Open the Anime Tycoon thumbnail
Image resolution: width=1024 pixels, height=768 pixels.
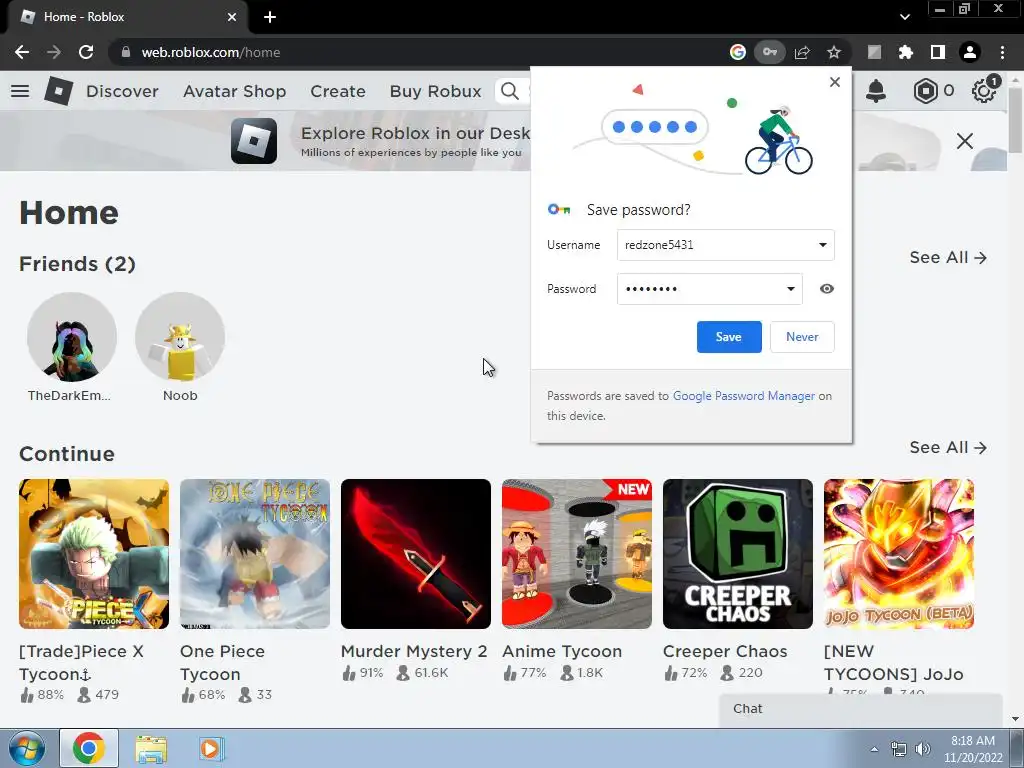(x=577, y=554)
